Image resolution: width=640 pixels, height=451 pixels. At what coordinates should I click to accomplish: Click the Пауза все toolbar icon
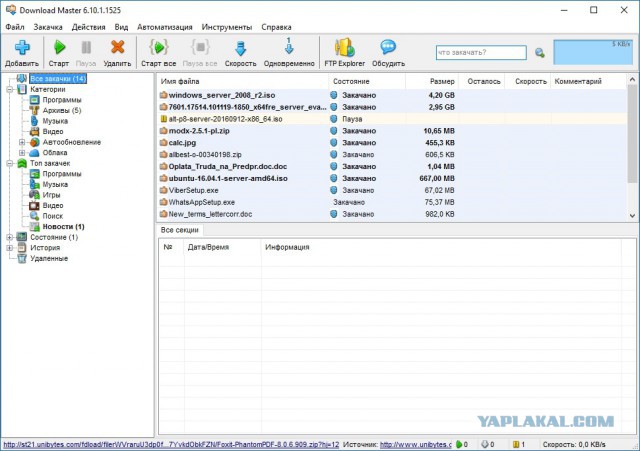pyautogui.click(x=200, y=47)
